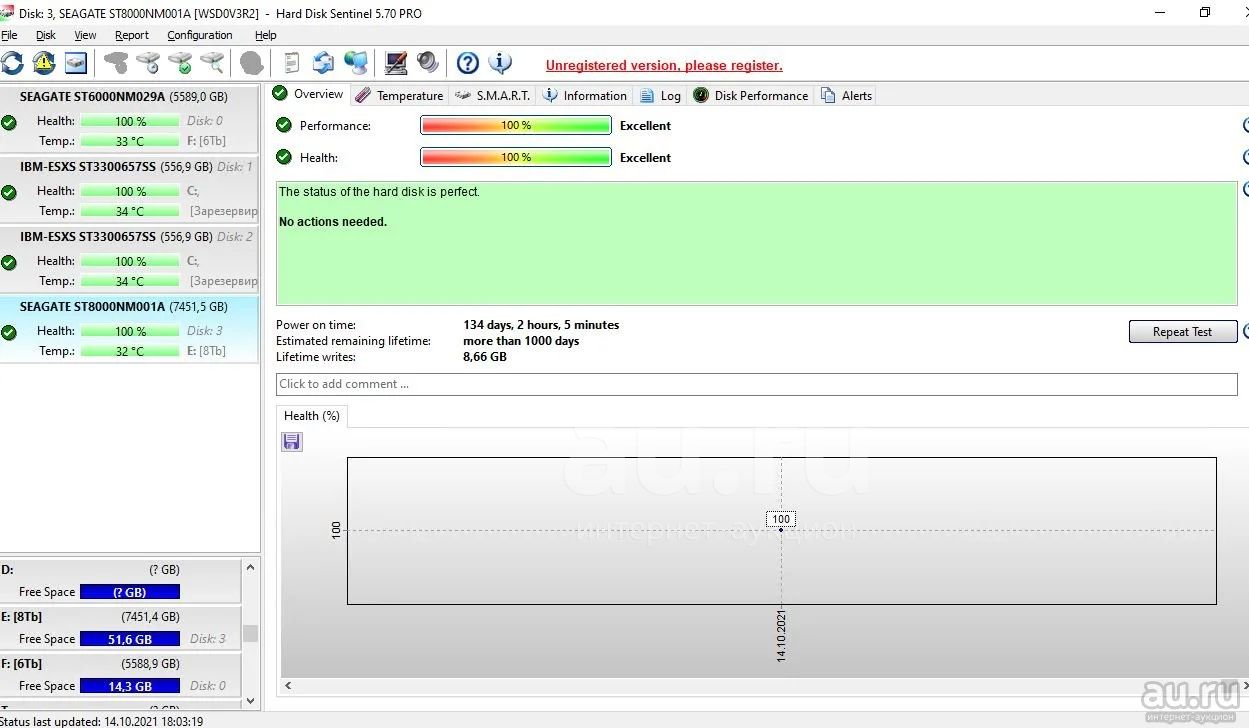The width and height of the screenshot is (1249, 728).
Task: Follow the Unregistered version, please register link
Action: (x=664, y=66)
